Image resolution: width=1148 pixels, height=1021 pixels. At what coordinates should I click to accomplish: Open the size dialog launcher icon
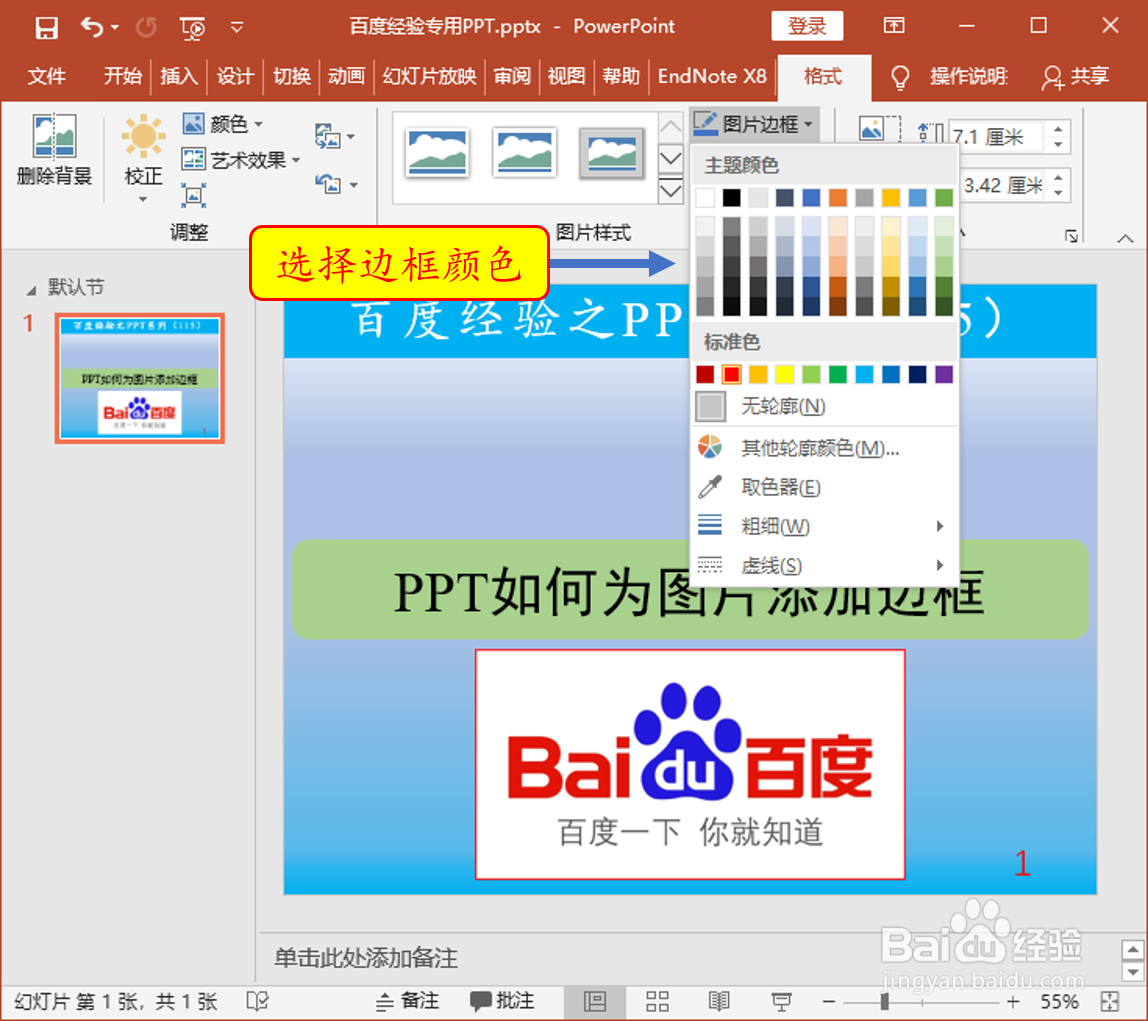pos(1071,236)
